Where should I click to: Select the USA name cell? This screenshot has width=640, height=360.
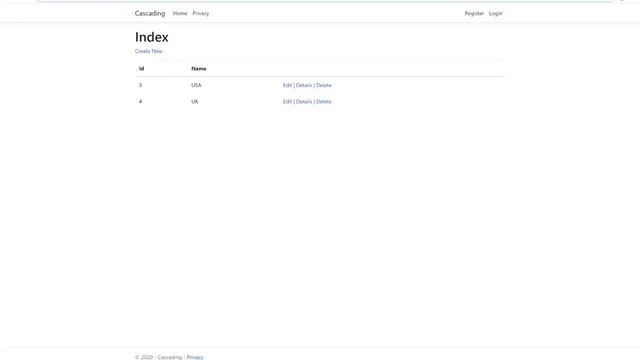click(x=196, y=85)
